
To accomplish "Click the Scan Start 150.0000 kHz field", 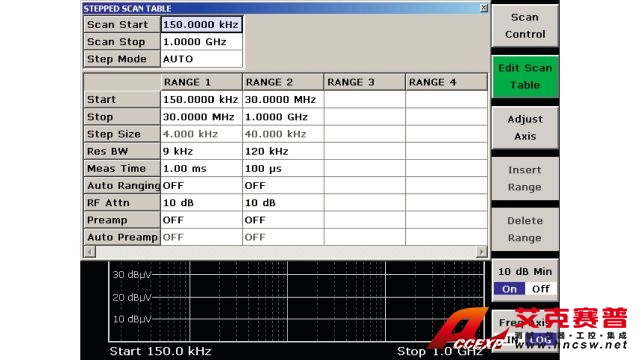I will click(202, 24).
